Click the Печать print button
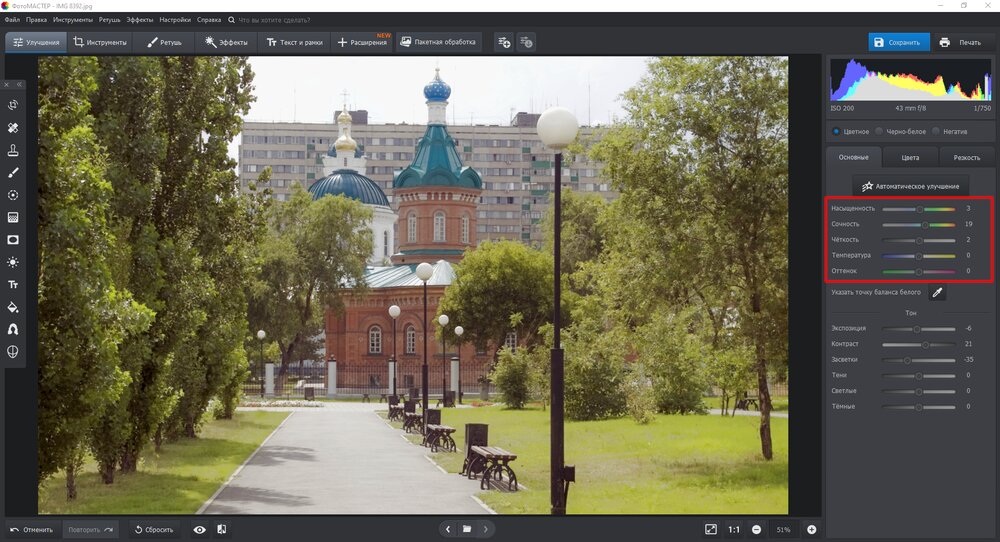 click(960, 42)
